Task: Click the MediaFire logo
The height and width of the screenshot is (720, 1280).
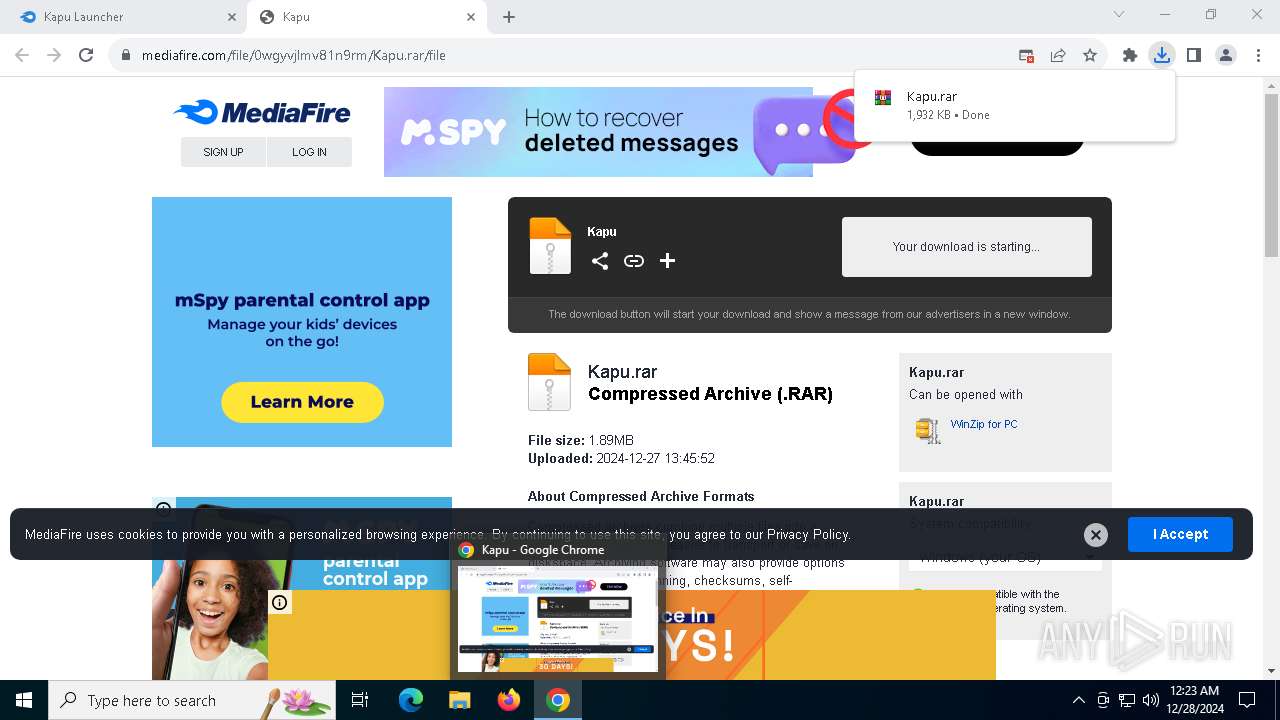Action: click(x=262, y=113)
